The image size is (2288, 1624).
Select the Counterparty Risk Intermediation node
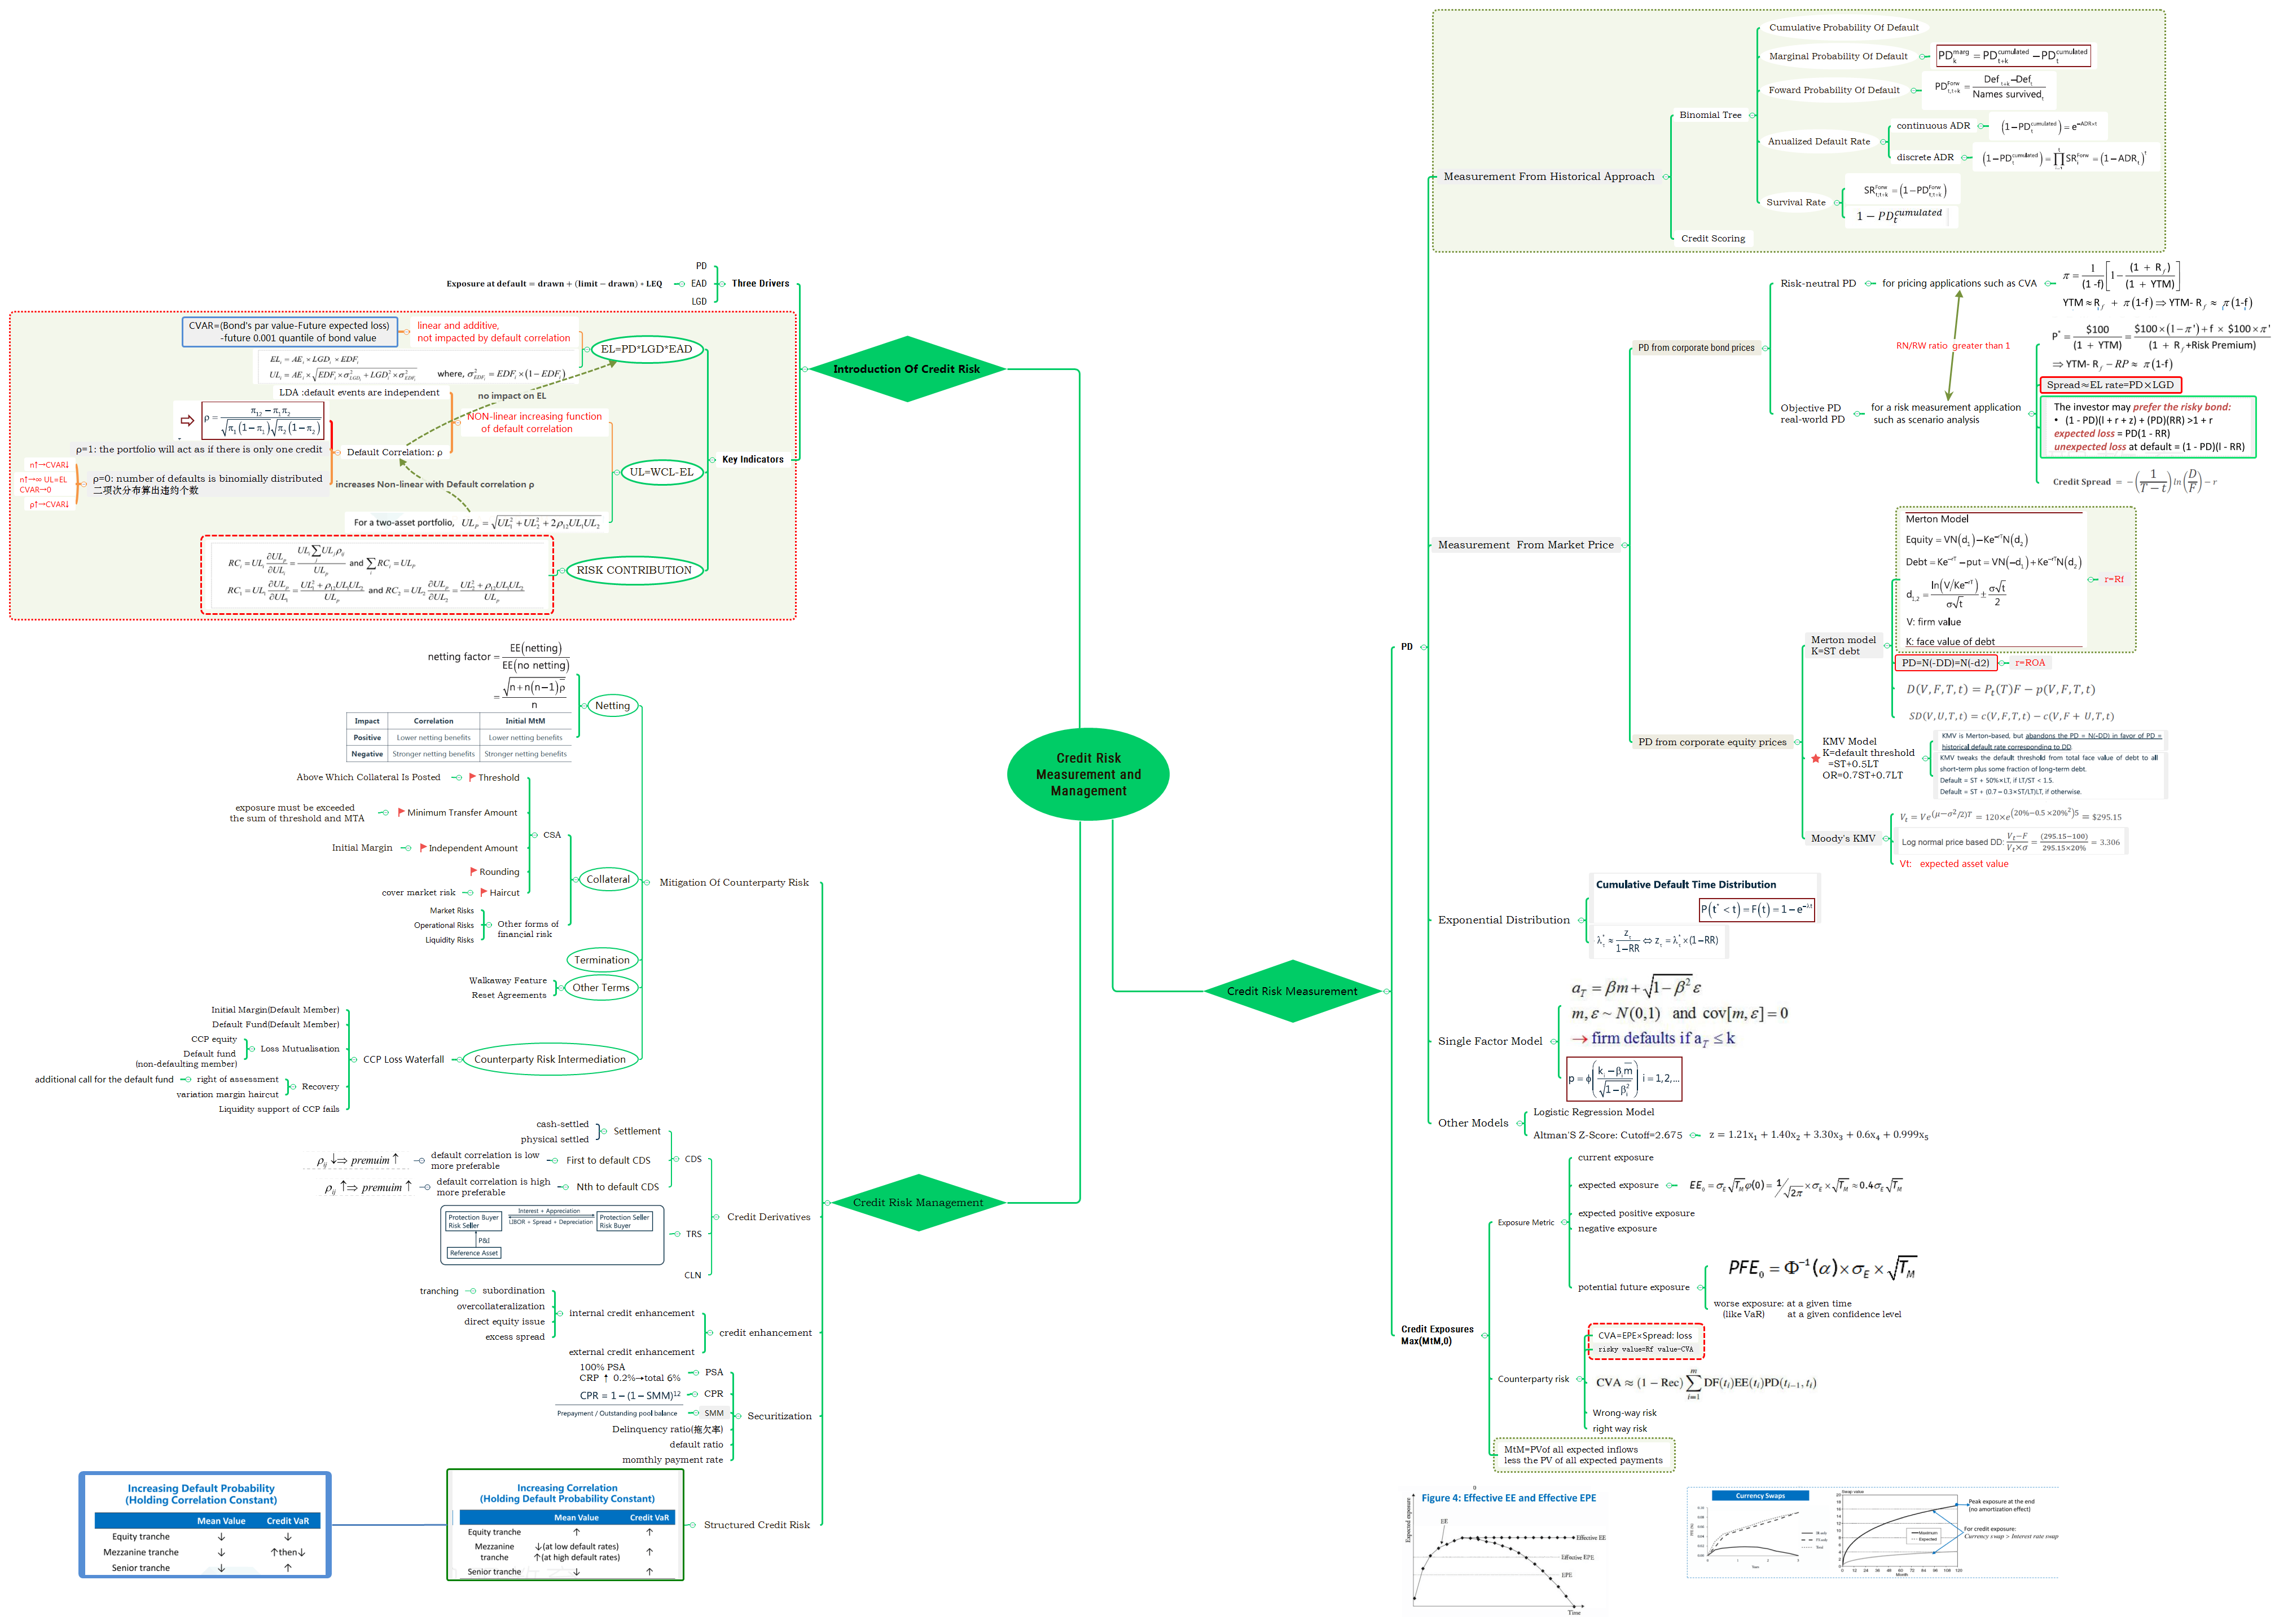[x=549, y=1059]
